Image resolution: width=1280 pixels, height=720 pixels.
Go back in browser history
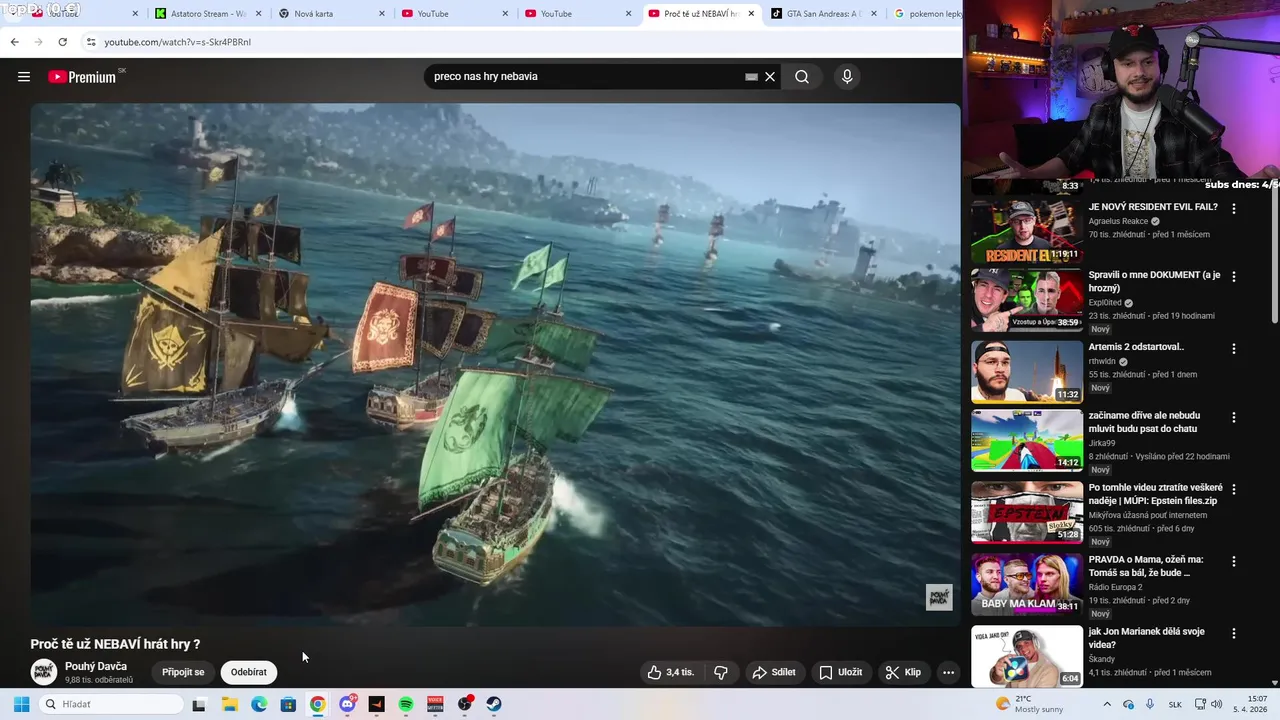click(14, 42)
